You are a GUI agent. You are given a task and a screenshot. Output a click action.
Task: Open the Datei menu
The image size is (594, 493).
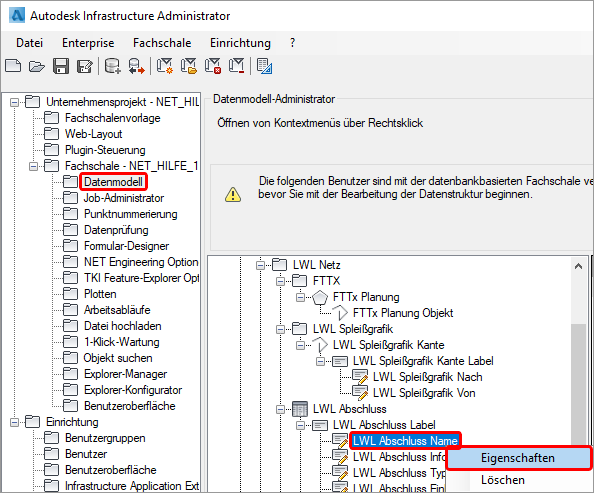29,43
